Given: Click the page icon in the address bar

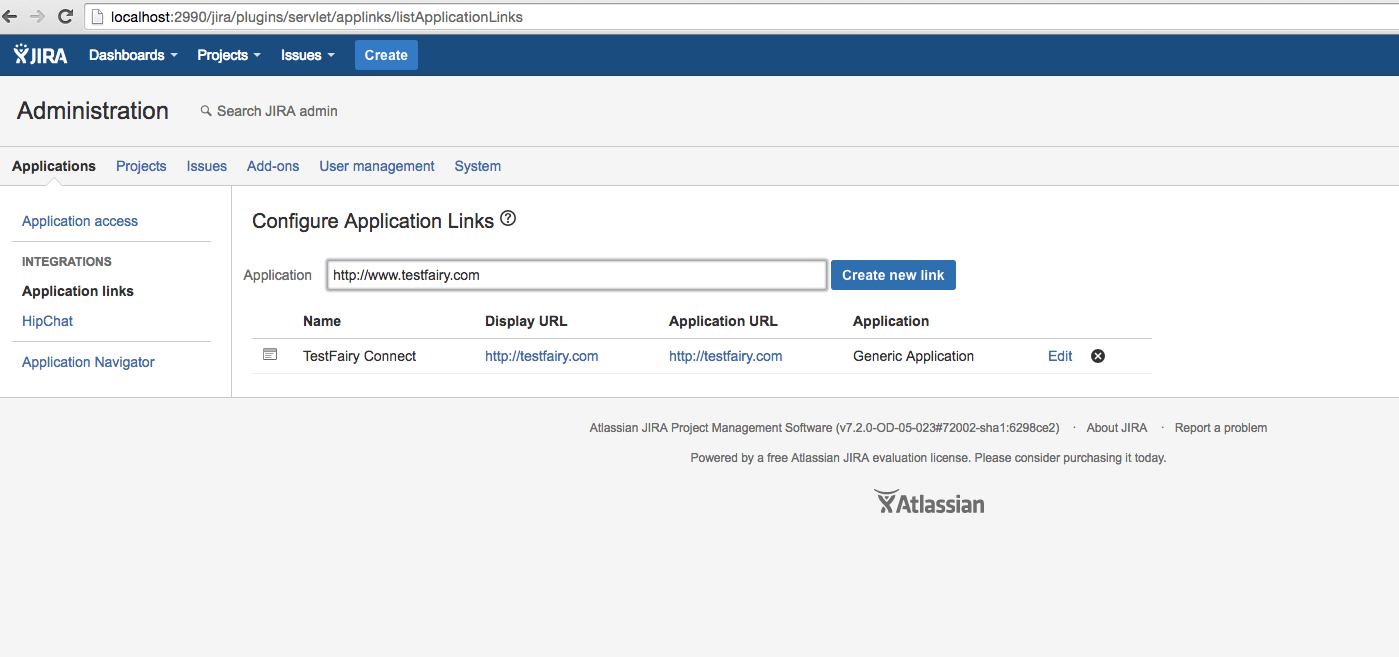Looking at the screenshot, I should coord(96,16).
